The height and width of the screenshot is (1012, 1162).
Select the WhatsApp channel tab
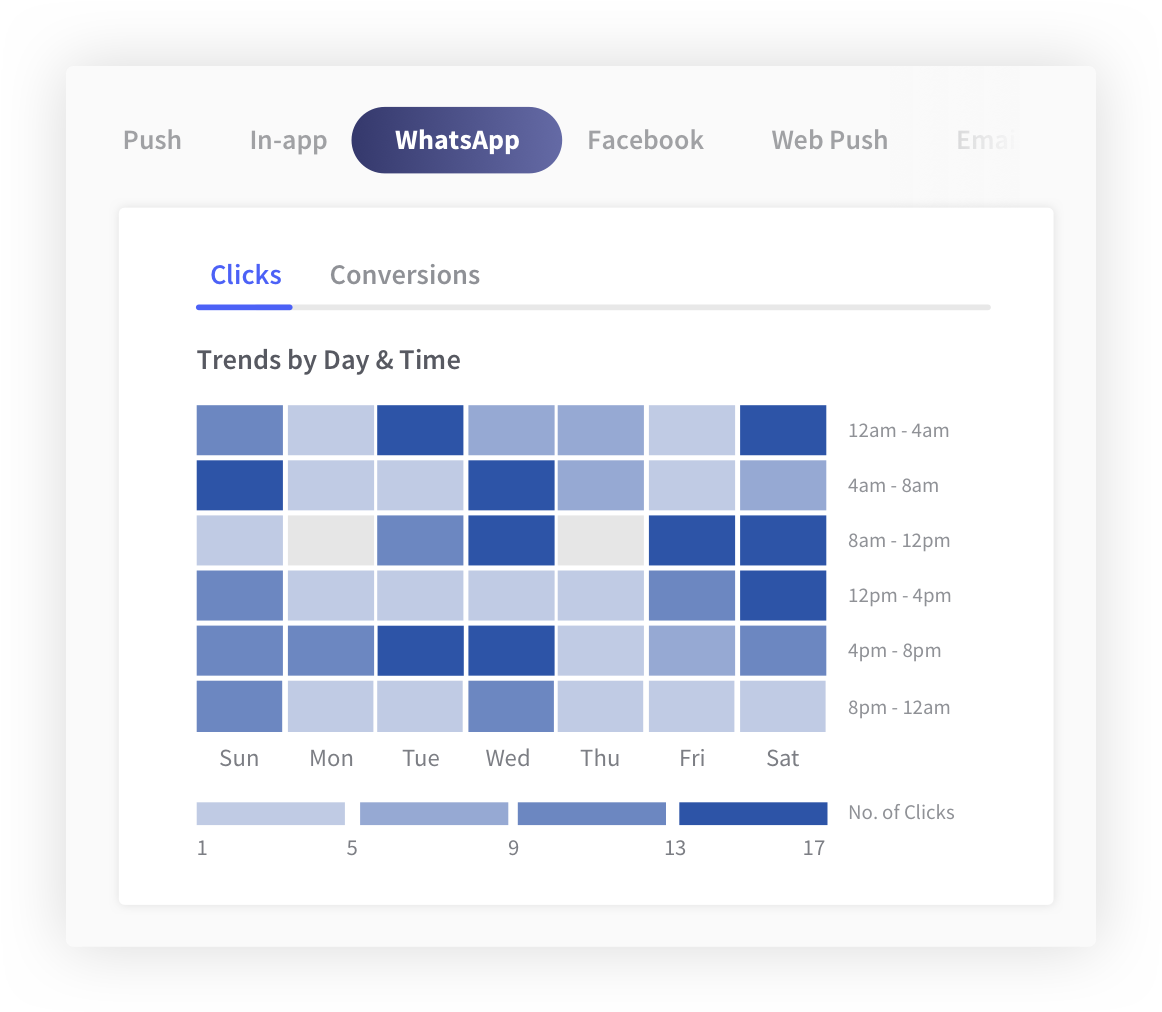click(x=456, y=140)
